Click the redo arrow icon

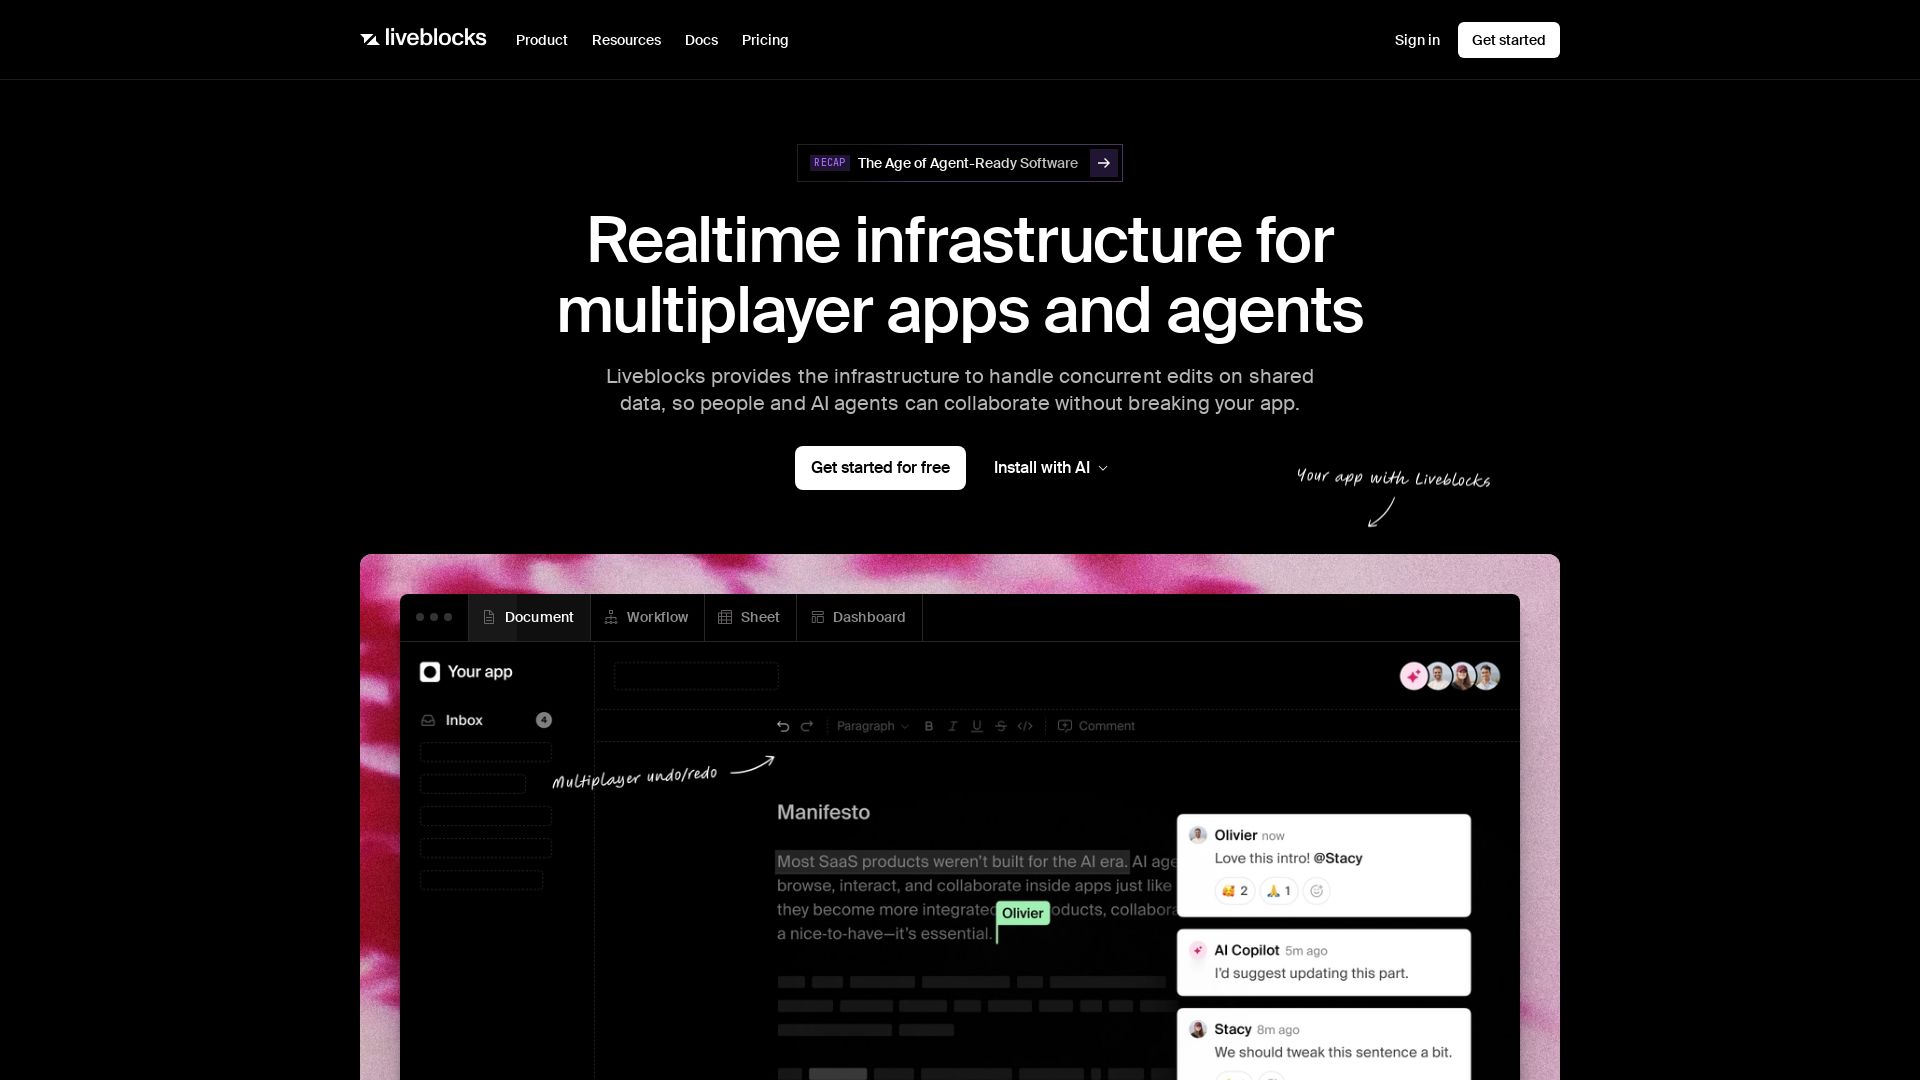coord(807,726)
